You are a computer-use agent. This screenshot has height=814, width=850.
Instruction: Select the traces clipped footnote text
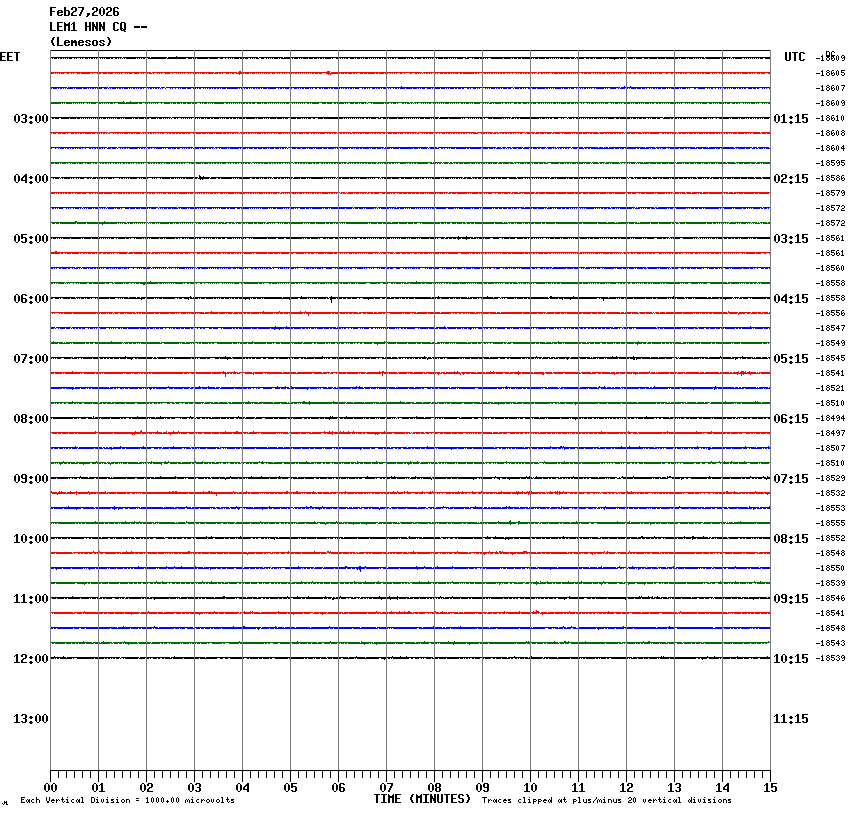coord(606,800)
